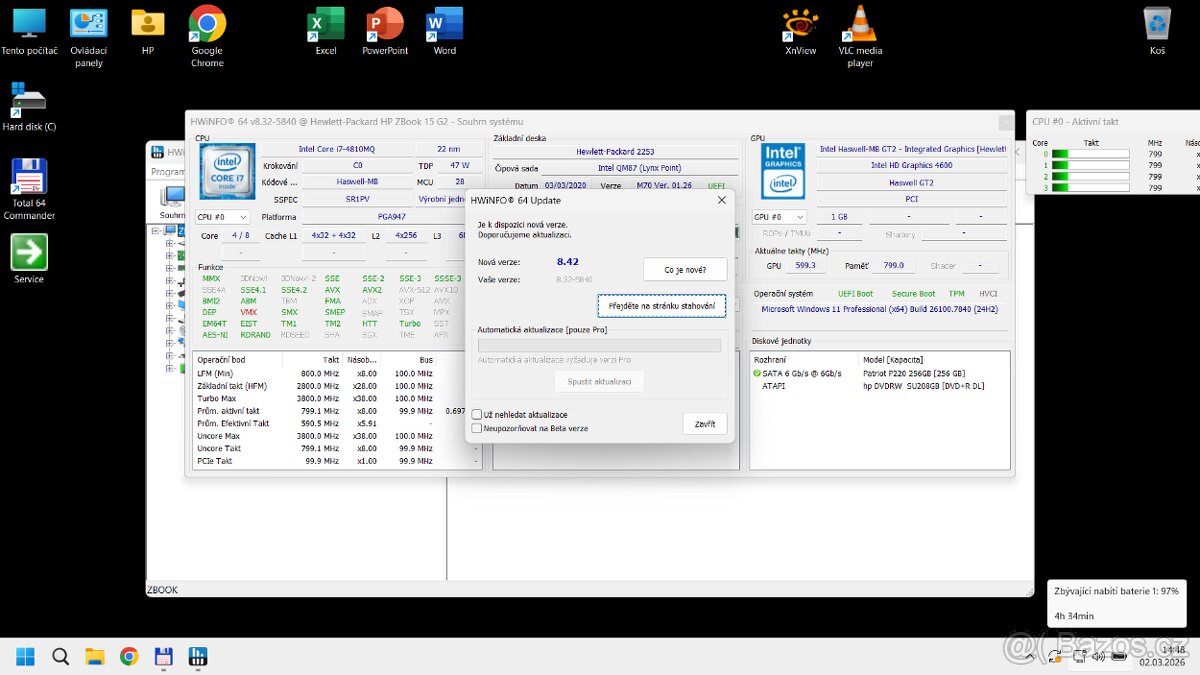Open the Windows Start menu
1200x675 pixels.
[x=25, y=657]
